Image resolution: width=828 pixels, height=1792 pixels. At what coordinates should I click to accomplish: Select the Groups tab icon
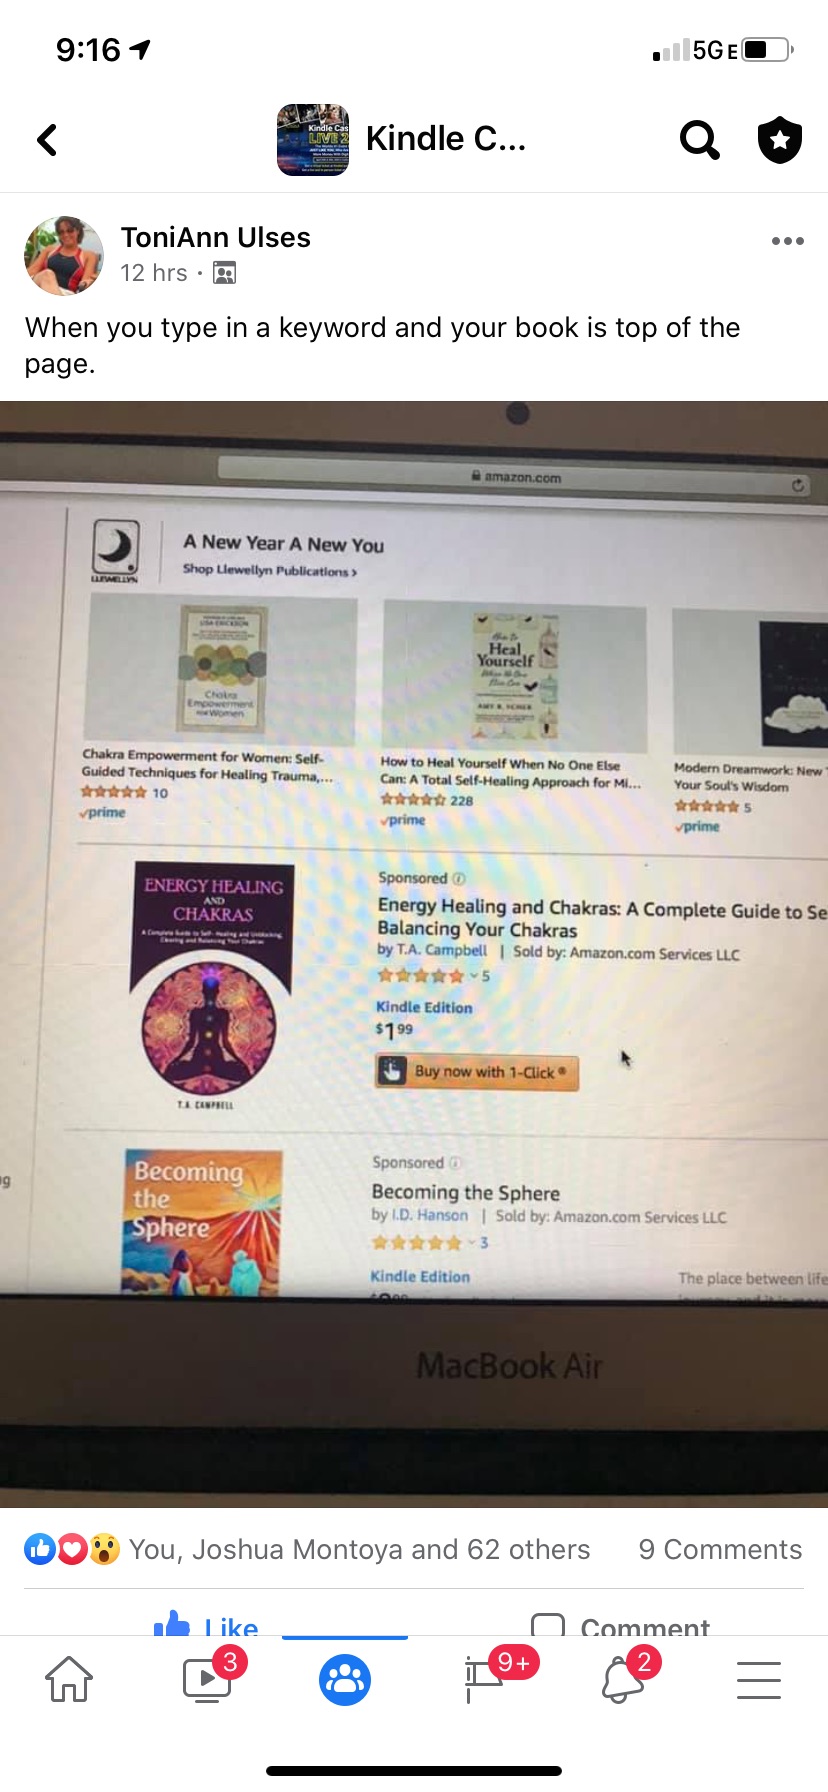(345, 1680)
